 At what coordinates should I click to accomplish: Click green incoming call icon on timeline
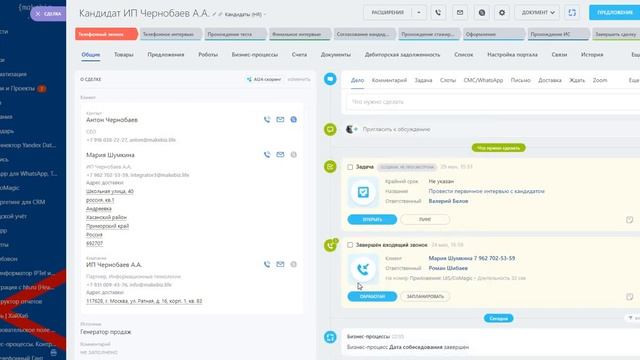[330, 245]
